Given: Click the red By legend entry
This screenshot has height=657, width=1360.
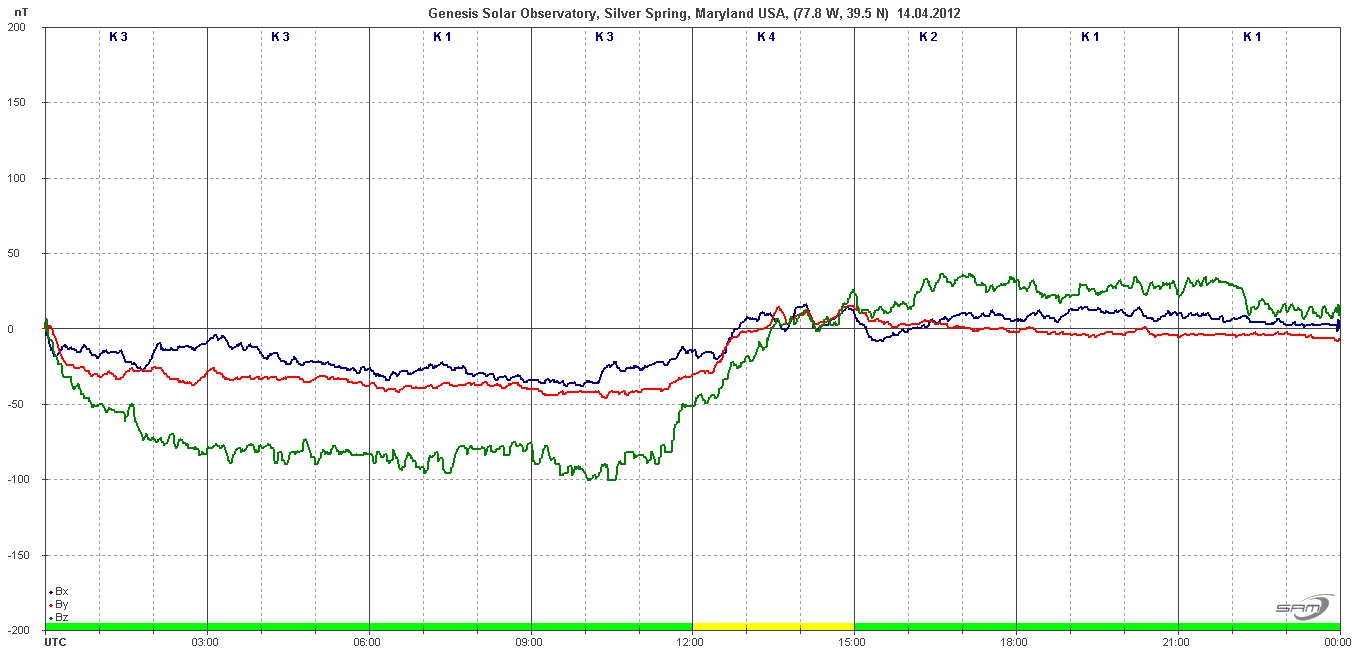Looking at the screenshot, I should pos(59,605).
